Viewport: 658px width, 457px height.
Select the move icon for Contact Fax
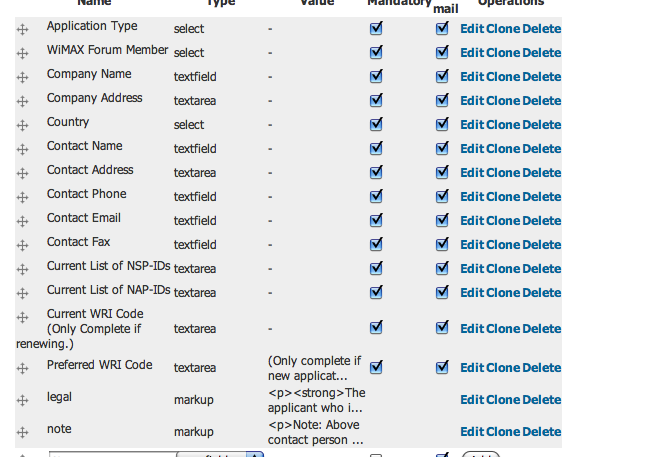click(x=23, y=245)
